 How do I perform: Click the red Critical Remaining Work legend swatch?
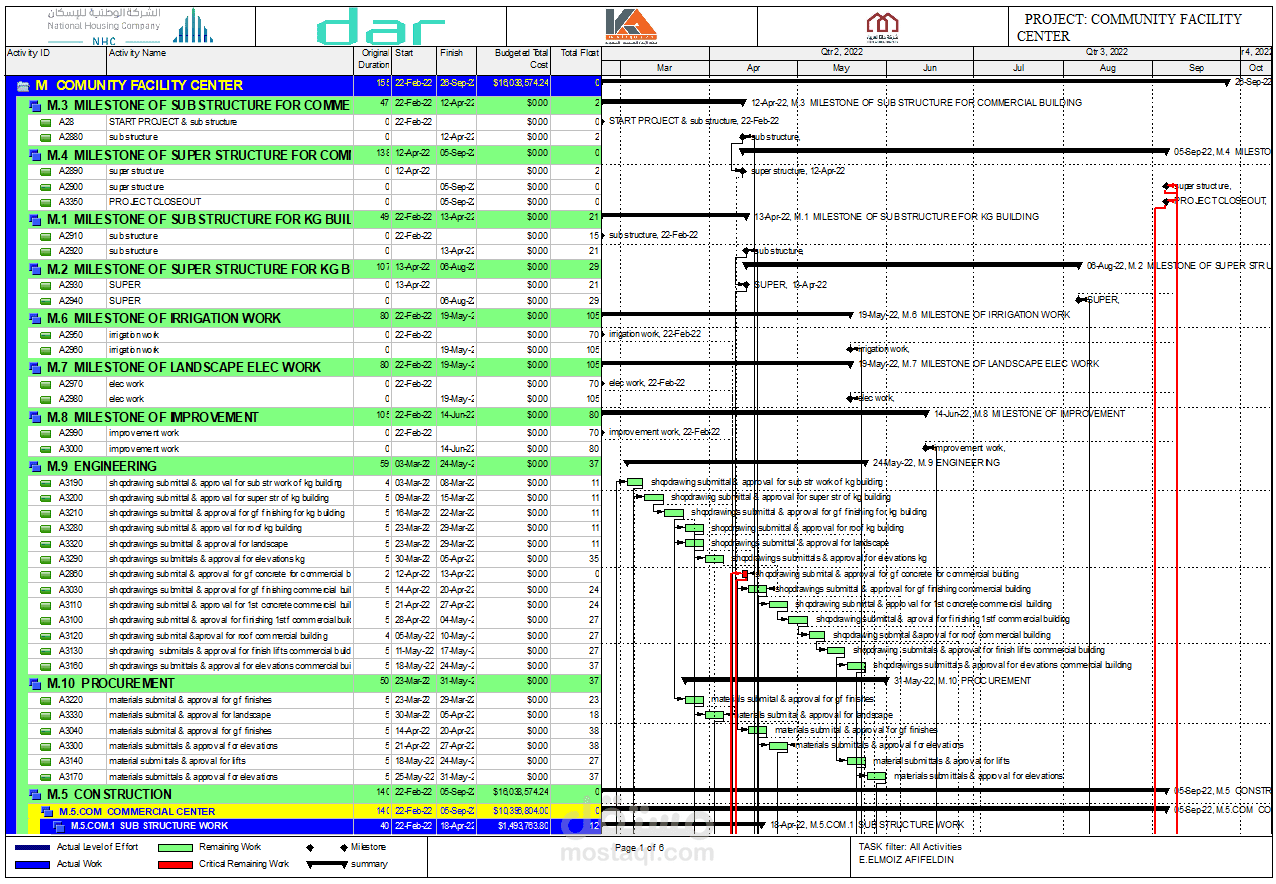pyautogui.click(x=173, y=864)
